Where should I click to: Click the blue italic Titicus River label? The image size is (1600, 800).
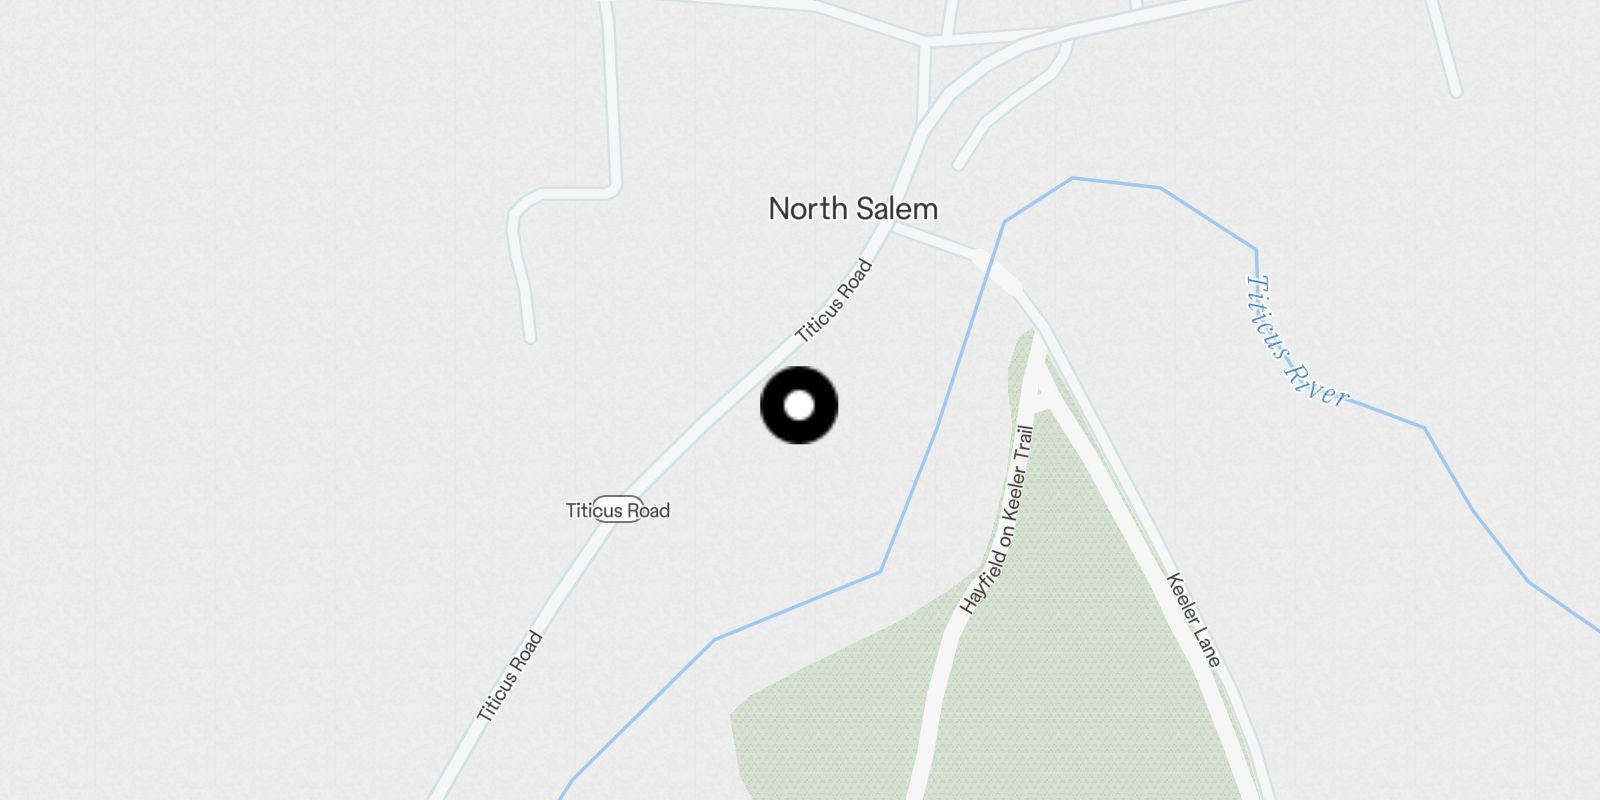point(1296,341)
